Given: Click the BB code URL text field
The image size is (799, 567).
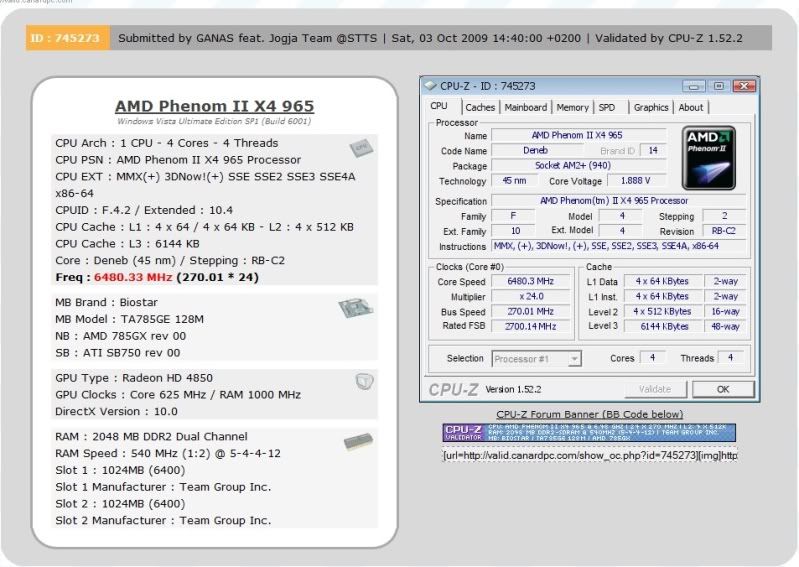Looking at the screenshot, I should pos(589,455).
